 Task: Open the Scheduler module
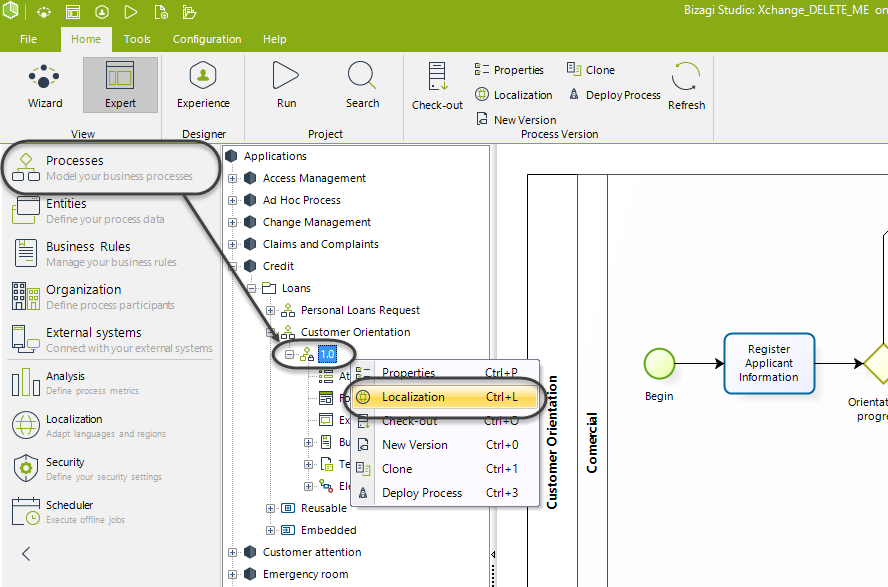coord(110,512)
